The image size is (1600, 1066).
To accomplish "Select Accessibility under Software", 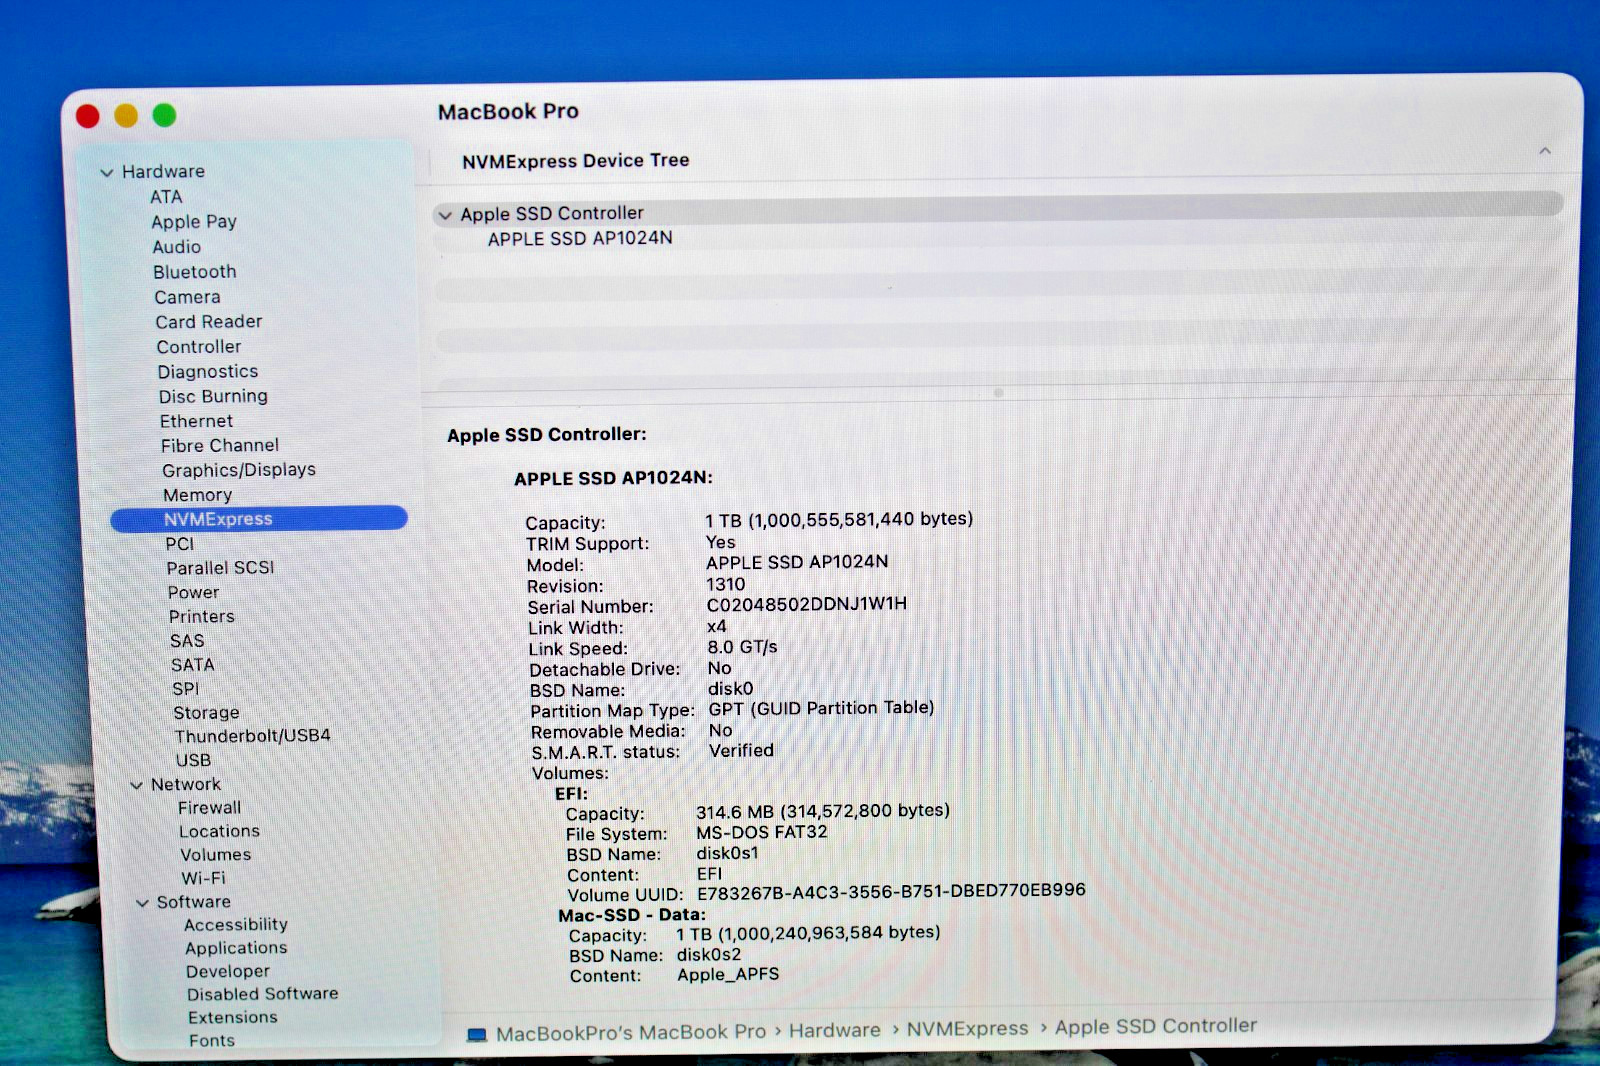I will (236, 925).
